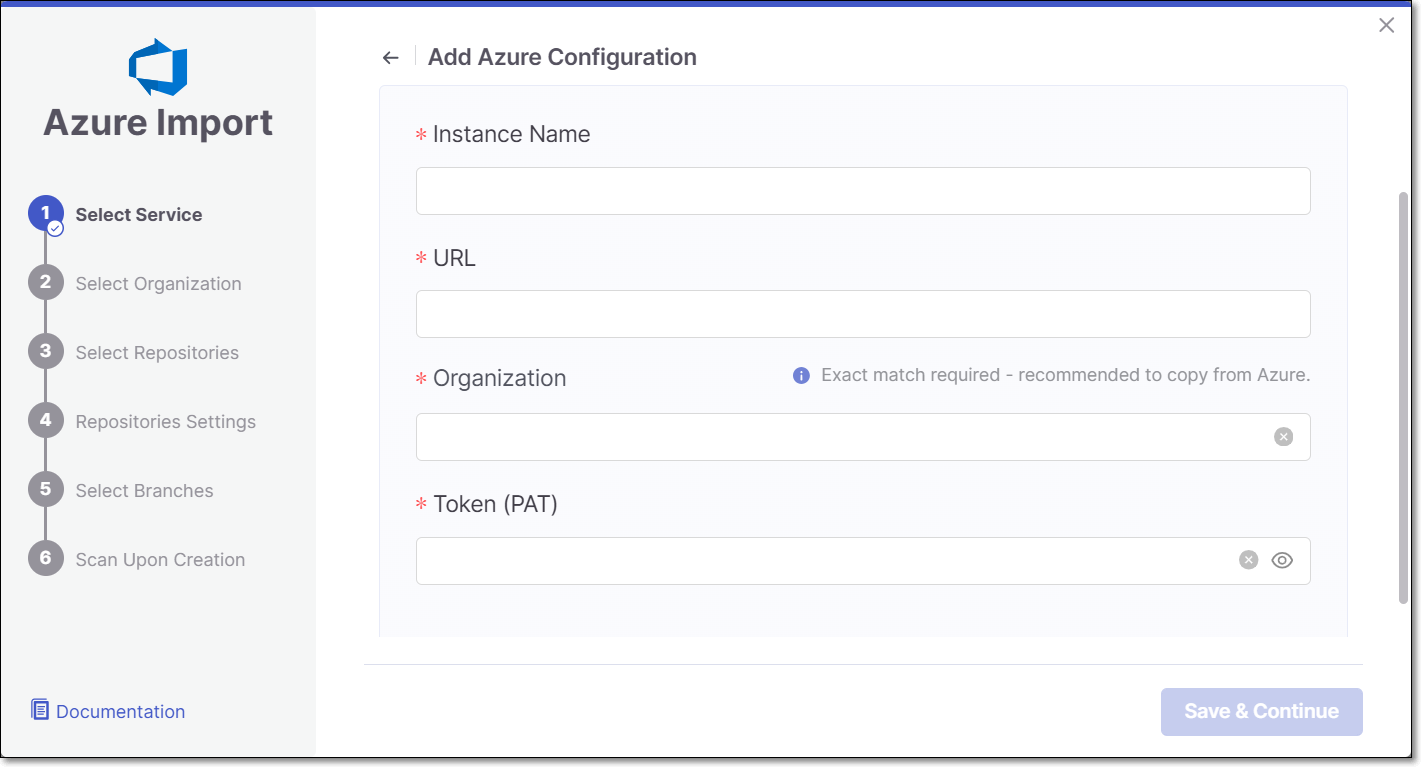Click into the Organization input field
The height and width of the screenshot is (767, 1421).
pos(863,437)
